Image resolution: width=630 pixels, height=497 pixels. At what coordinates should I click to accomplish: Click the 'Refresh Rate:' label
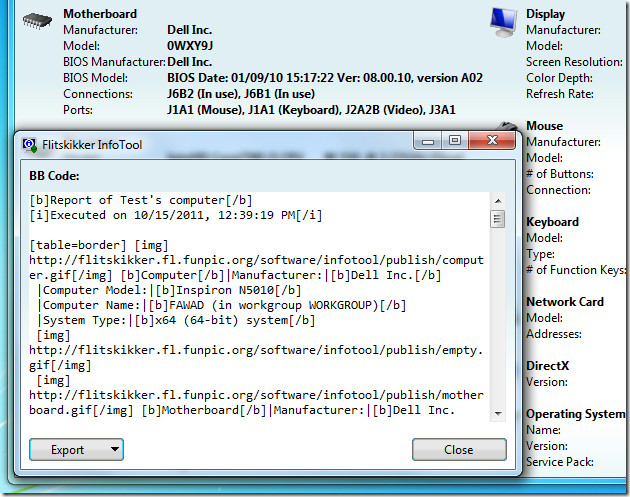pos(560,94)
